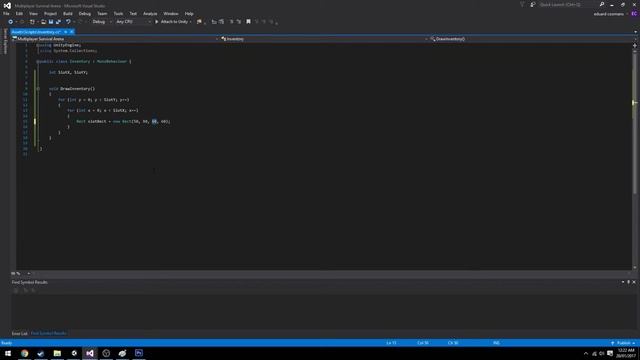The width and height of the screenshot is (640, 360).
Task: Open Chrome from the Windows taskbar
Action: (24, 353)
